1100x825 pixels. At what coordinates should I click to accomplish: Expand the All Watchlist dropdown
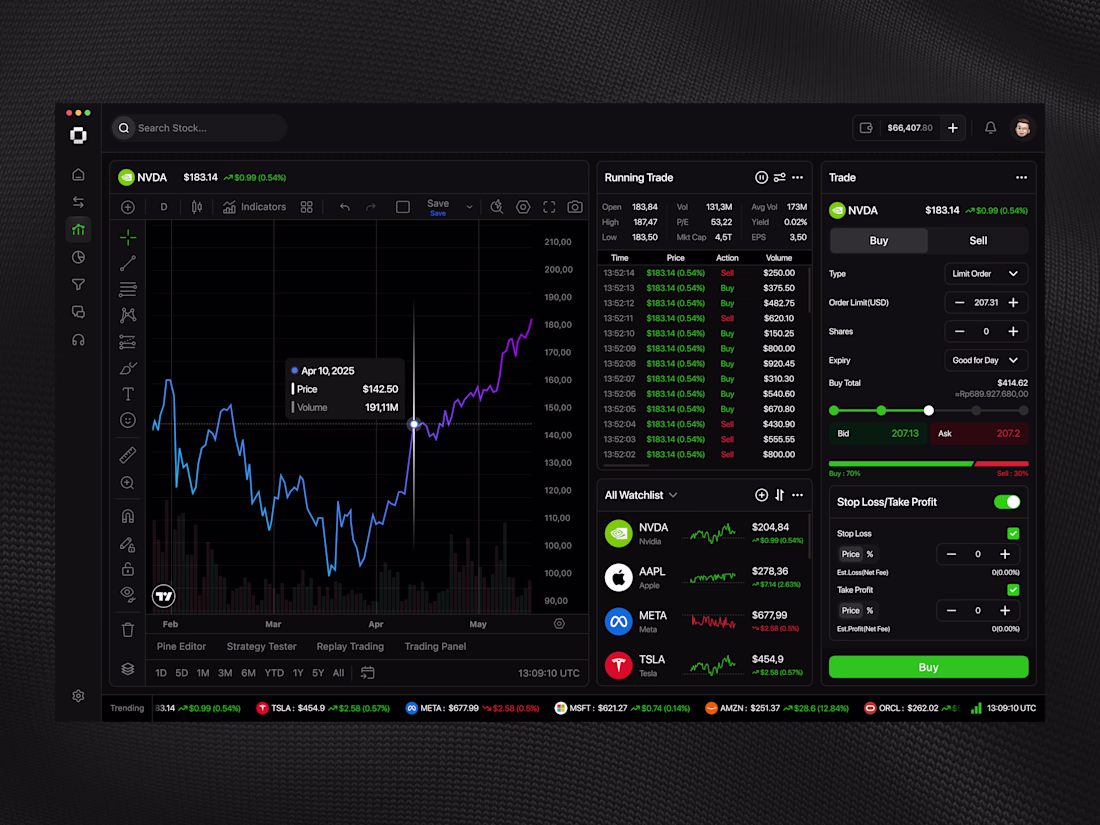(x=641, y=495)
